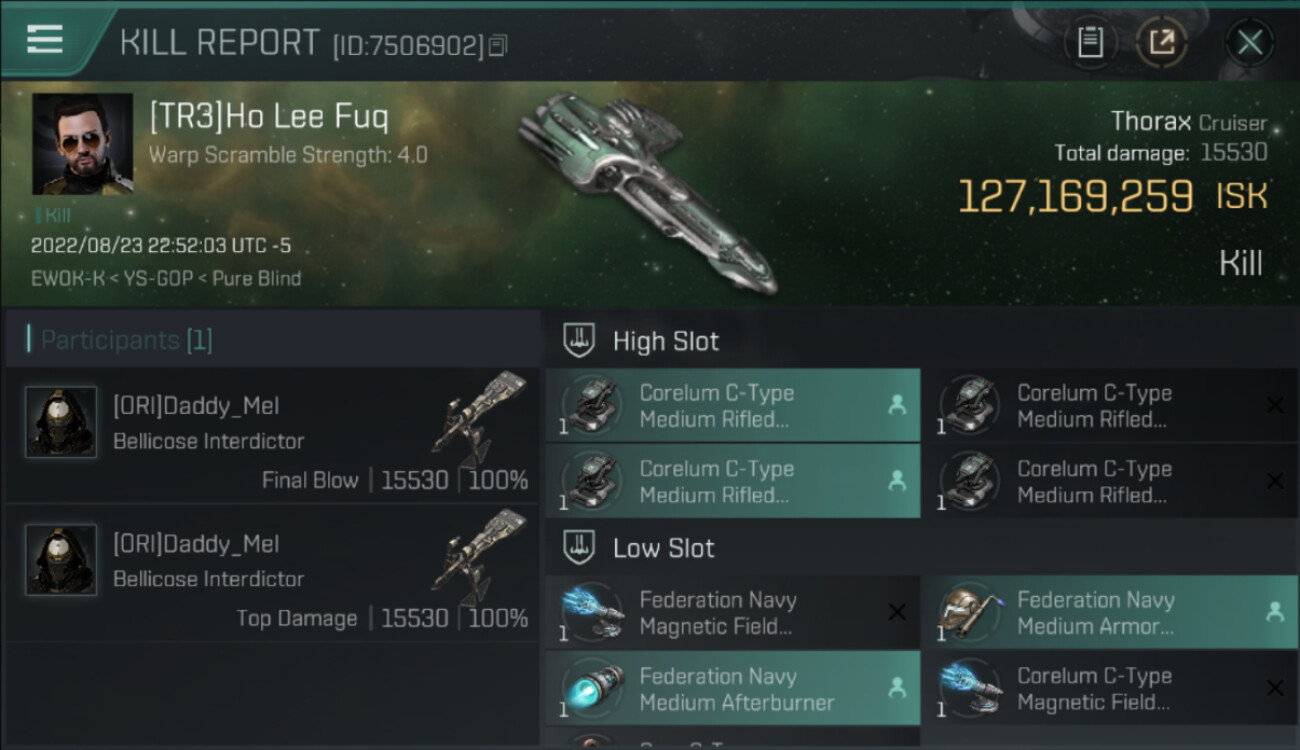Select Corelum C-Type Magnetic Field module
Image resolution: width=1300 pixels, height=750 pixels.
click(1108, 689)
